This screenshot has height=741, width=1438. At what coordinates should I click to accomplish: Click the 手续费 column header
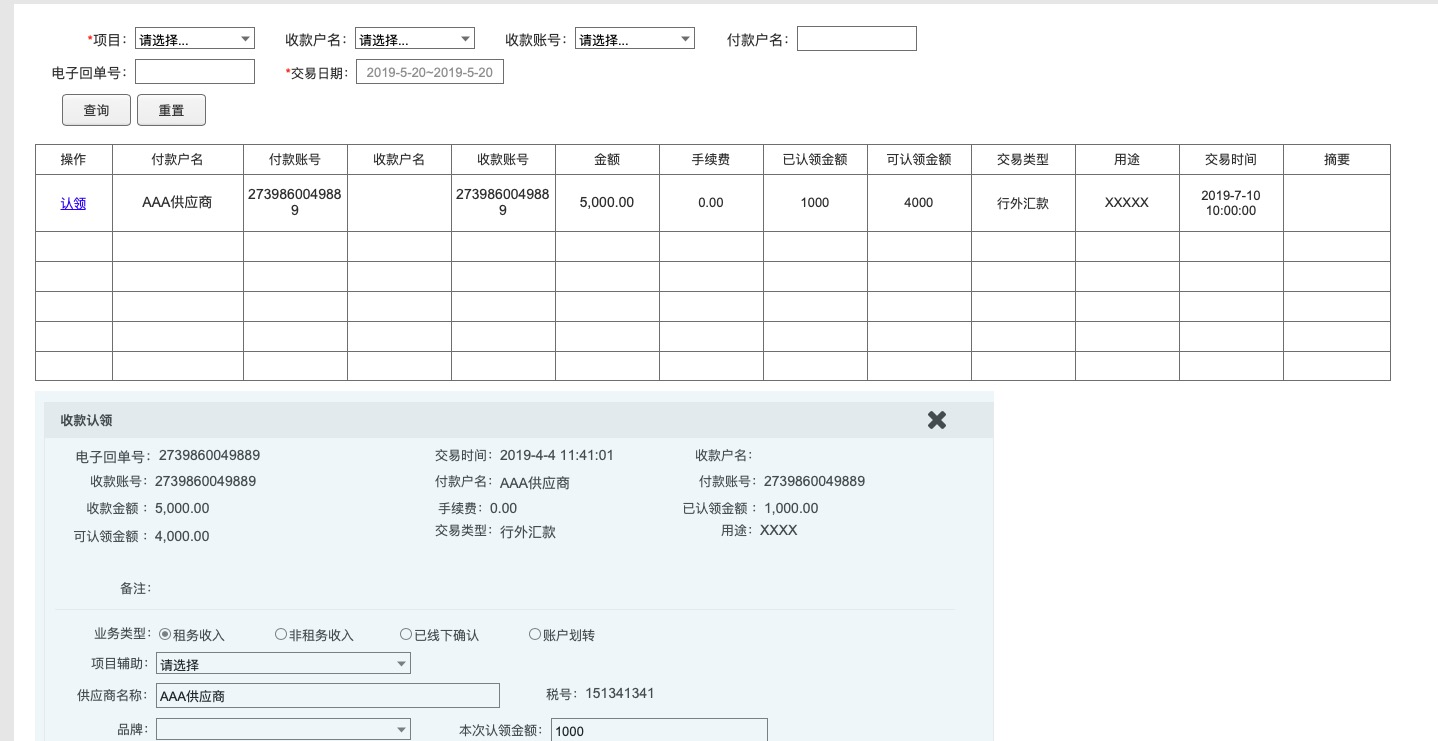click(711, 160)
